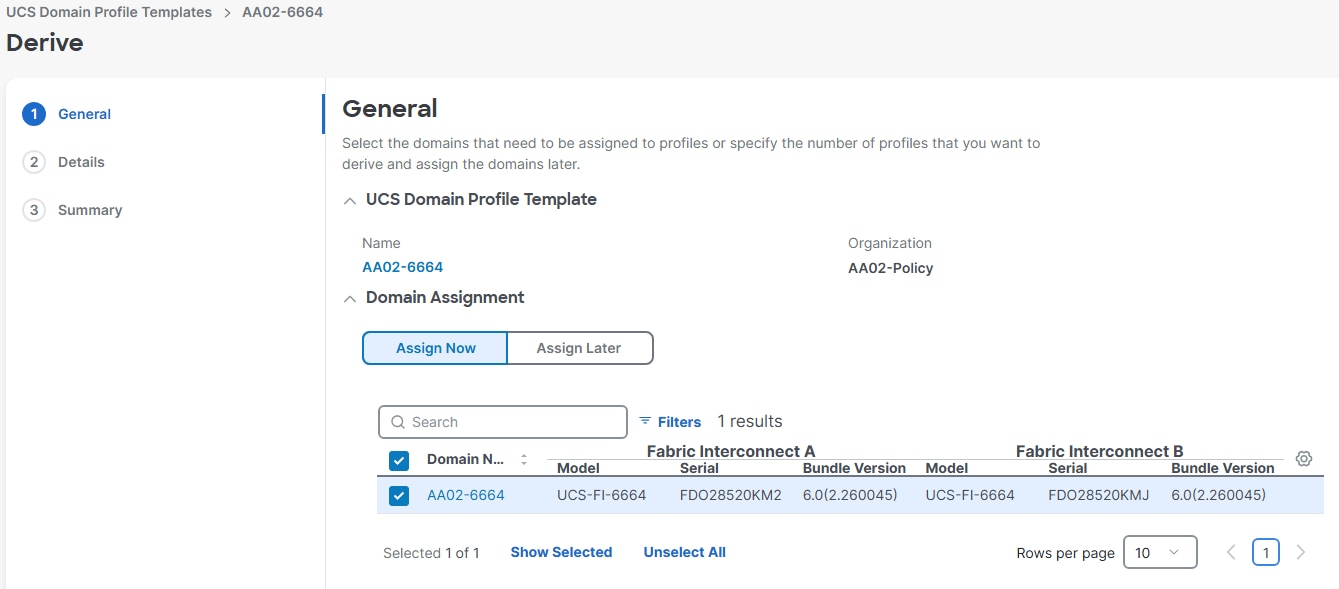Click the Filters funnel icon
This screenshot has height=589, width=1339.
pos(645,421)
